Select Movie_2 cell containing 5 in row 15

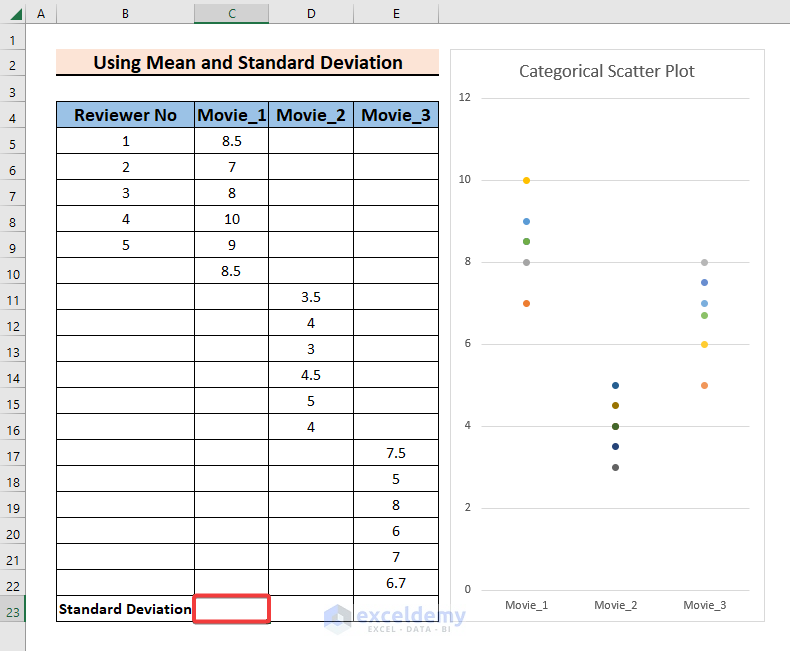pos(311,401)
